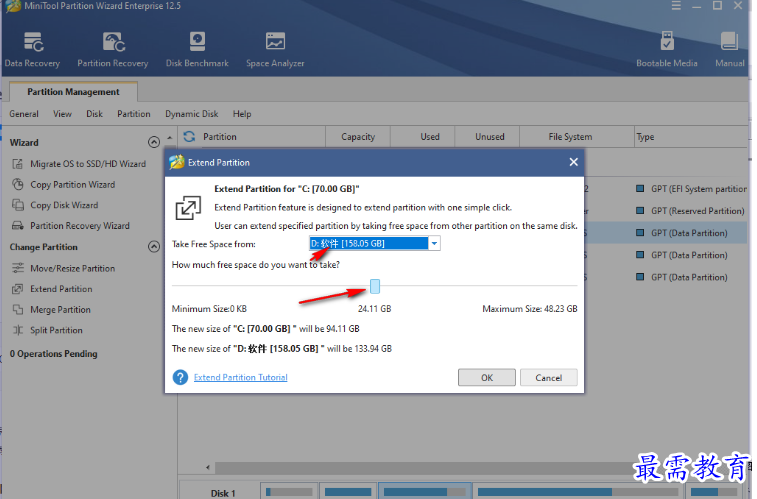The width and height of the screenshot is (757, 499).
Task: Click the 0 Operations Pending text
Action: (x=54, y=354)
